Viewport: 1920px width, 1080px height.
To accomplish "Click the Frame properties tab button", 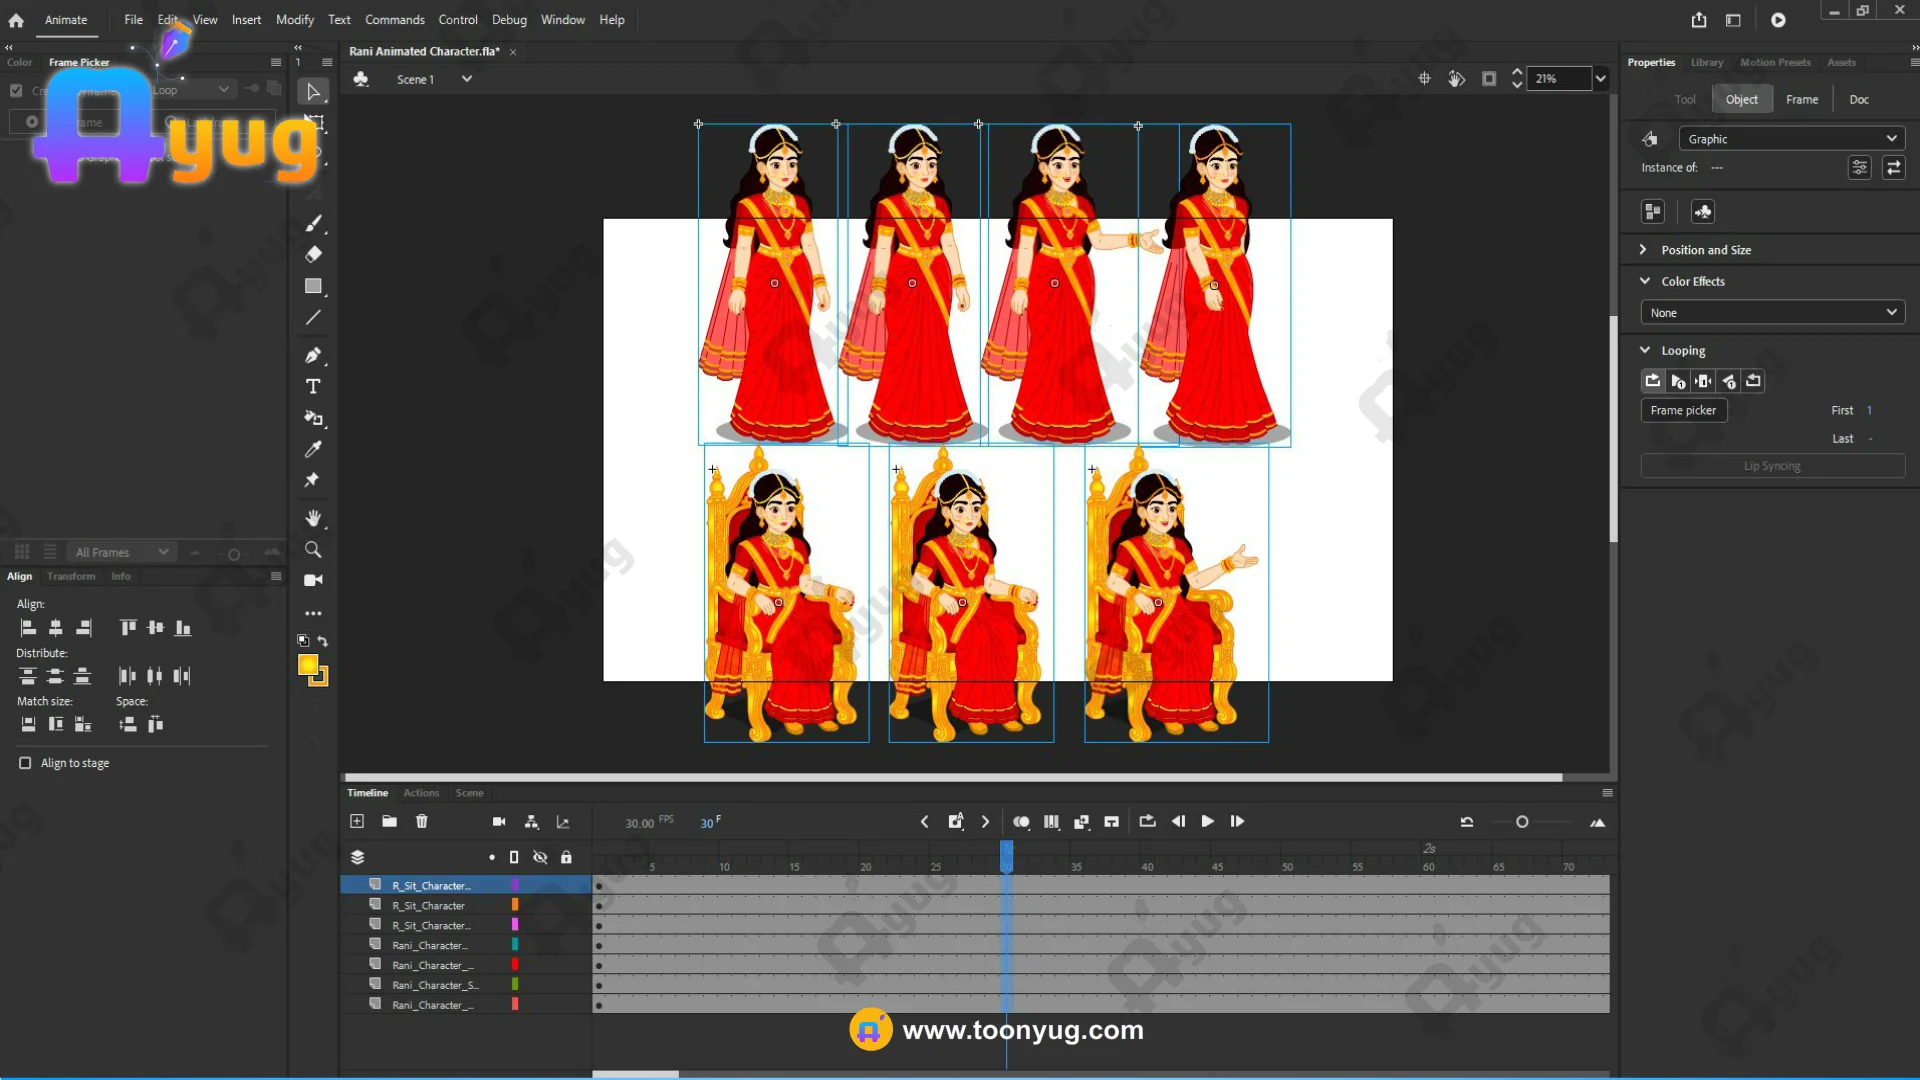I will click(x=1801, y=99).
